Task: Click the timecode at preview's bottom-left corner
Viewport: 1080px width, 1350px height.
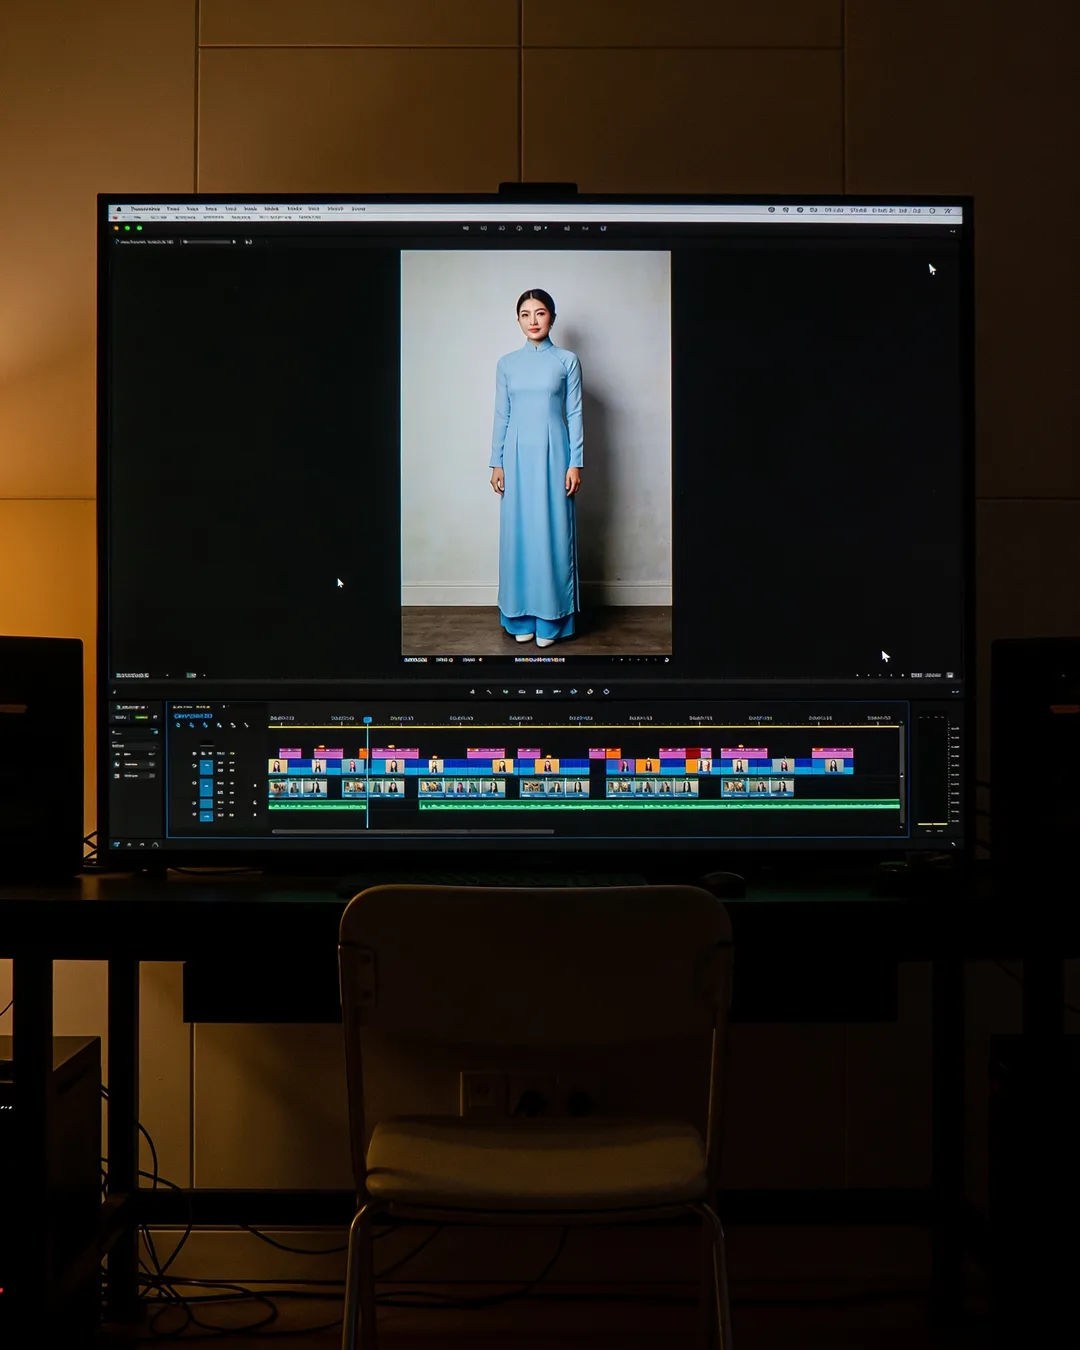Action: pos(415,660)
